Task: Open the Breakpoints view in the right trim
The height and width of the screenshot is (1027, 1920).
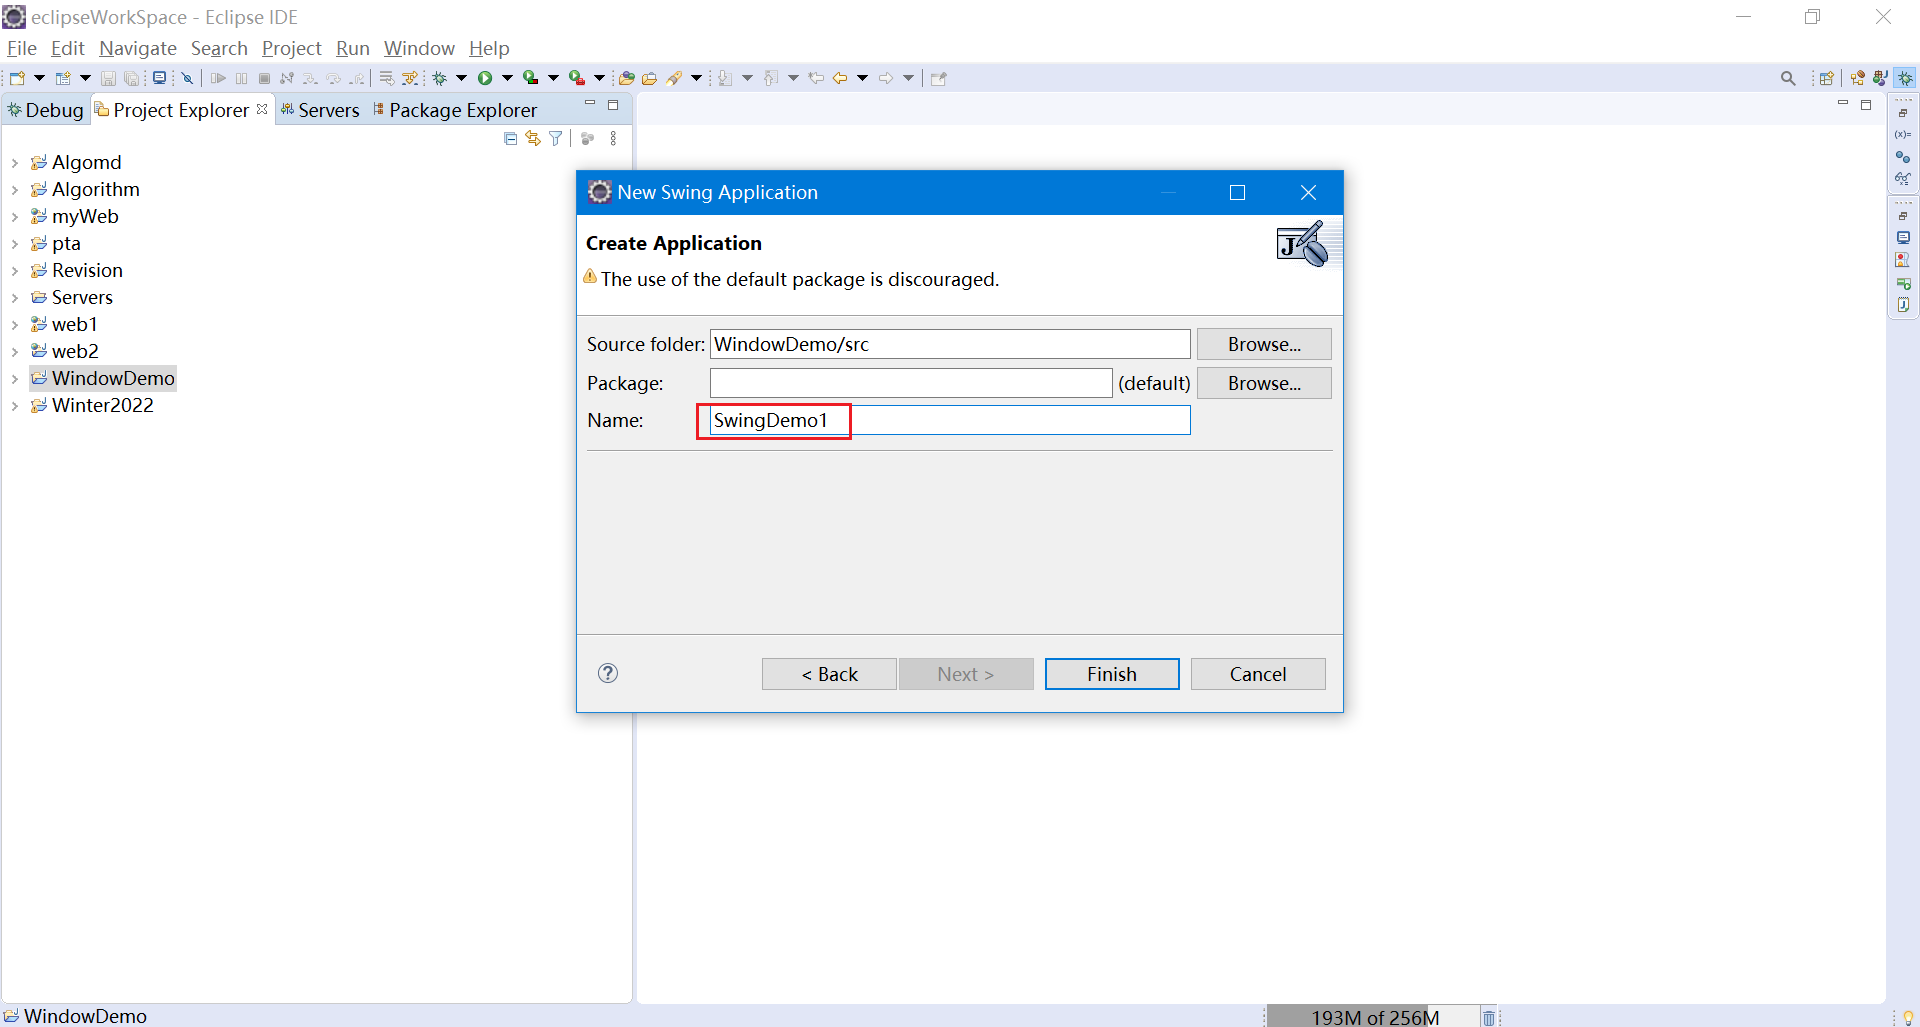Action: [1903, 157]
